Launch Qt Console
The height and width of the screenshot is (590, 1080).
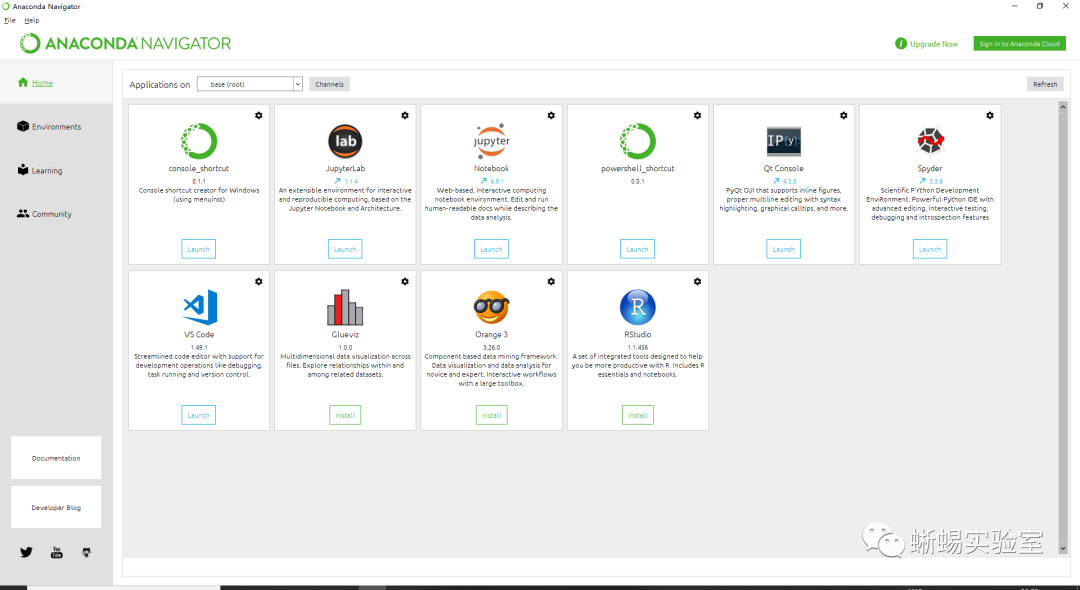(x=783, y=249)
